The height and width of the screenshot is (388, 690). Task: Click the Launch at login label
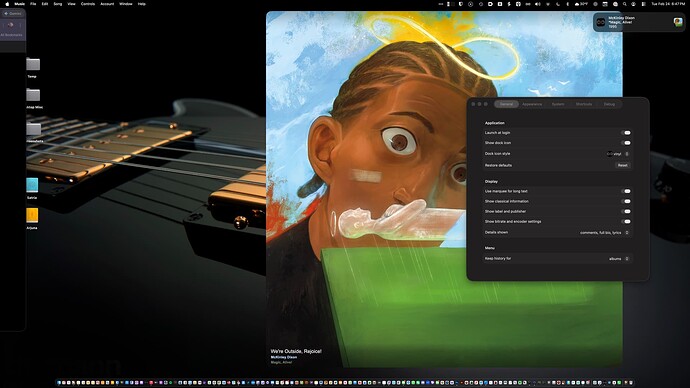pos(497,133)
